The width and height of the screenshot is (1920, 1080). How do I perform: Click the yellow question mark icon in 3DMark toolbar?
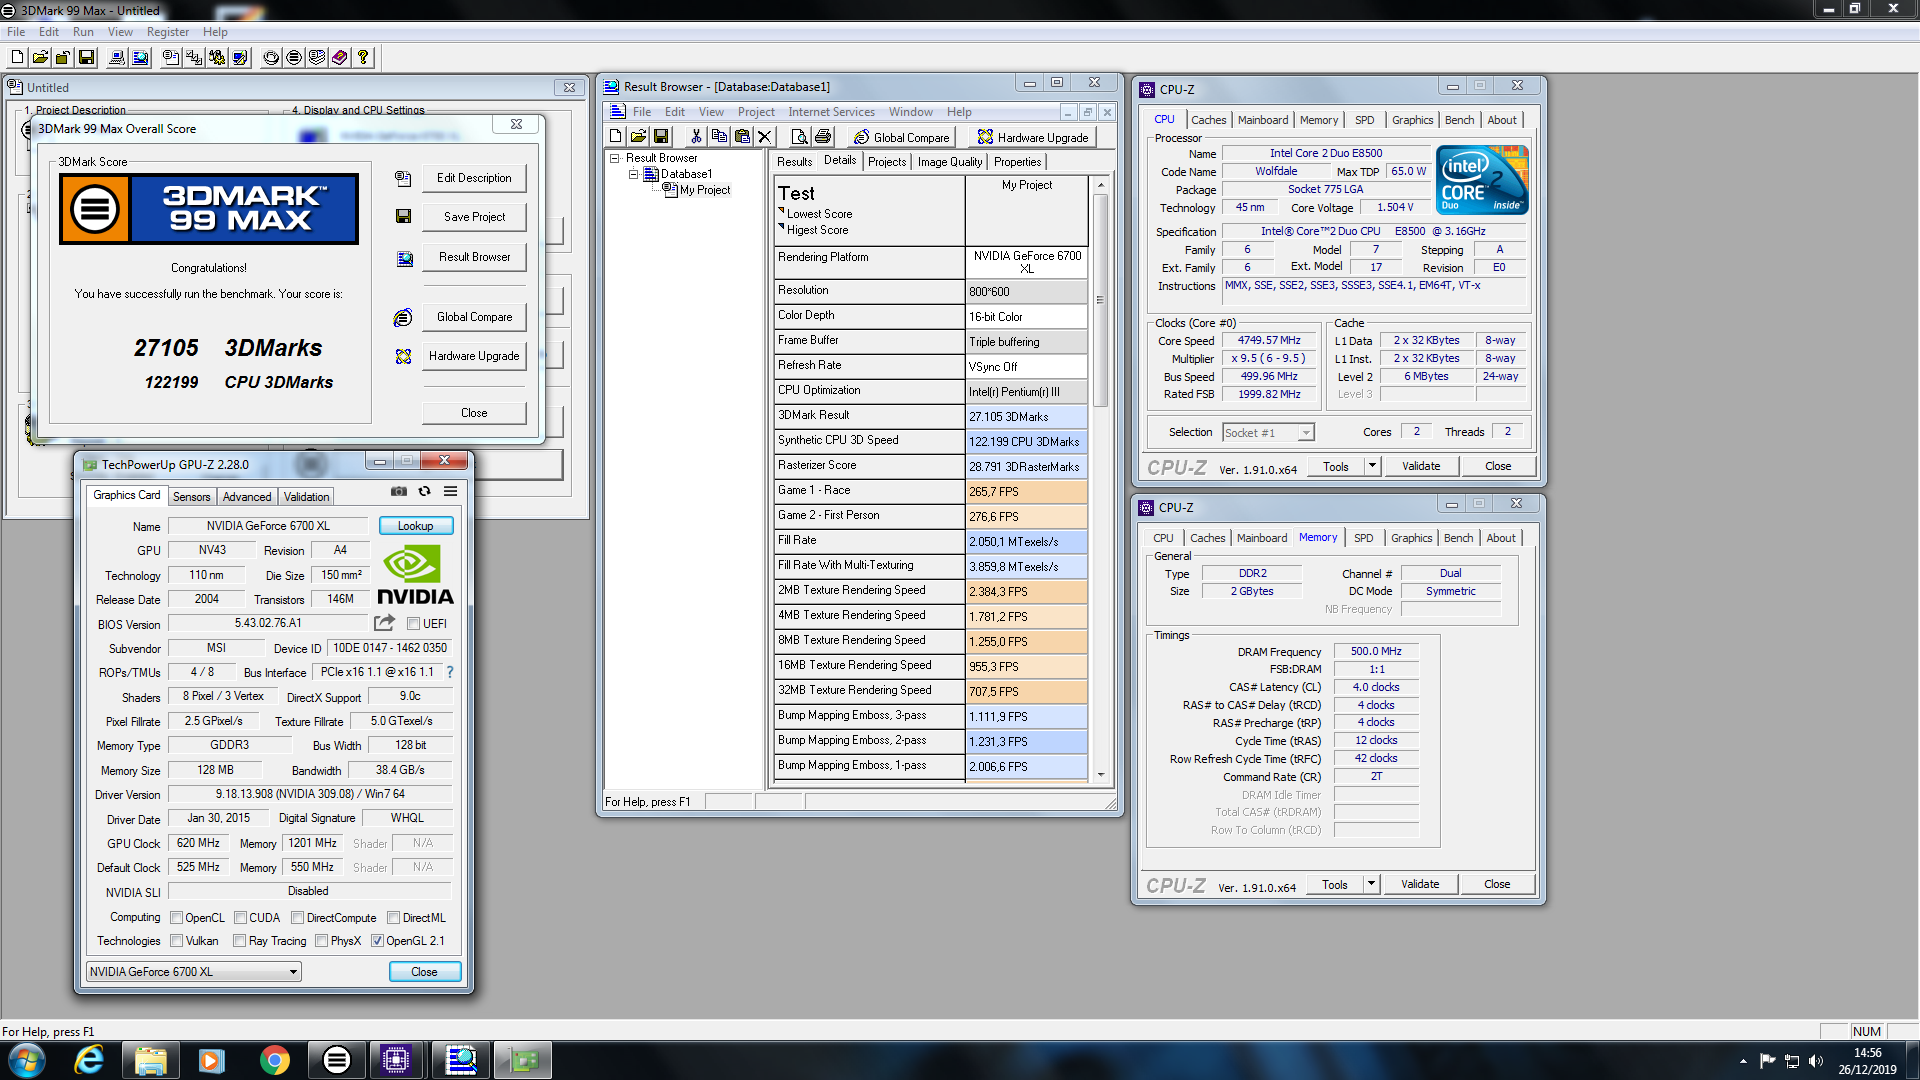click(x=363, y=57)
